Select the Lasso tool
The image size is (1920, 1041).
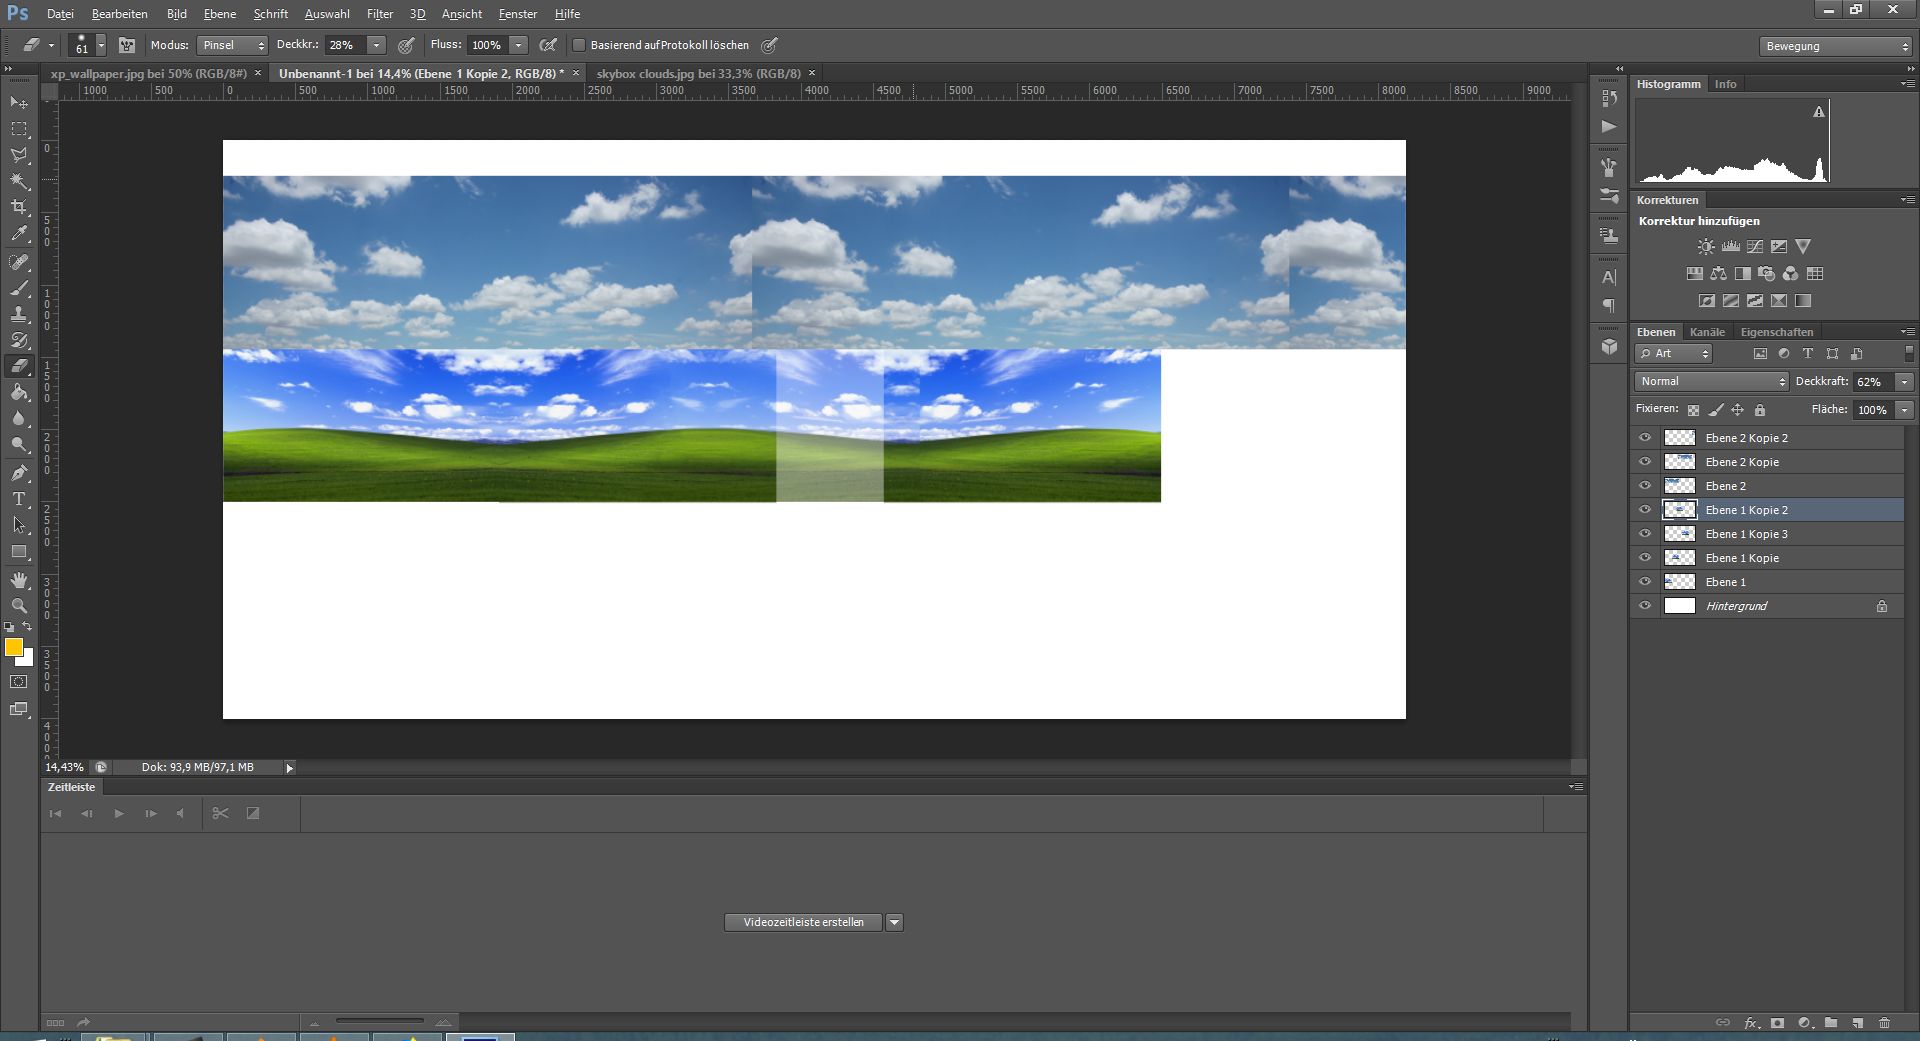click(x=19, y=155)
